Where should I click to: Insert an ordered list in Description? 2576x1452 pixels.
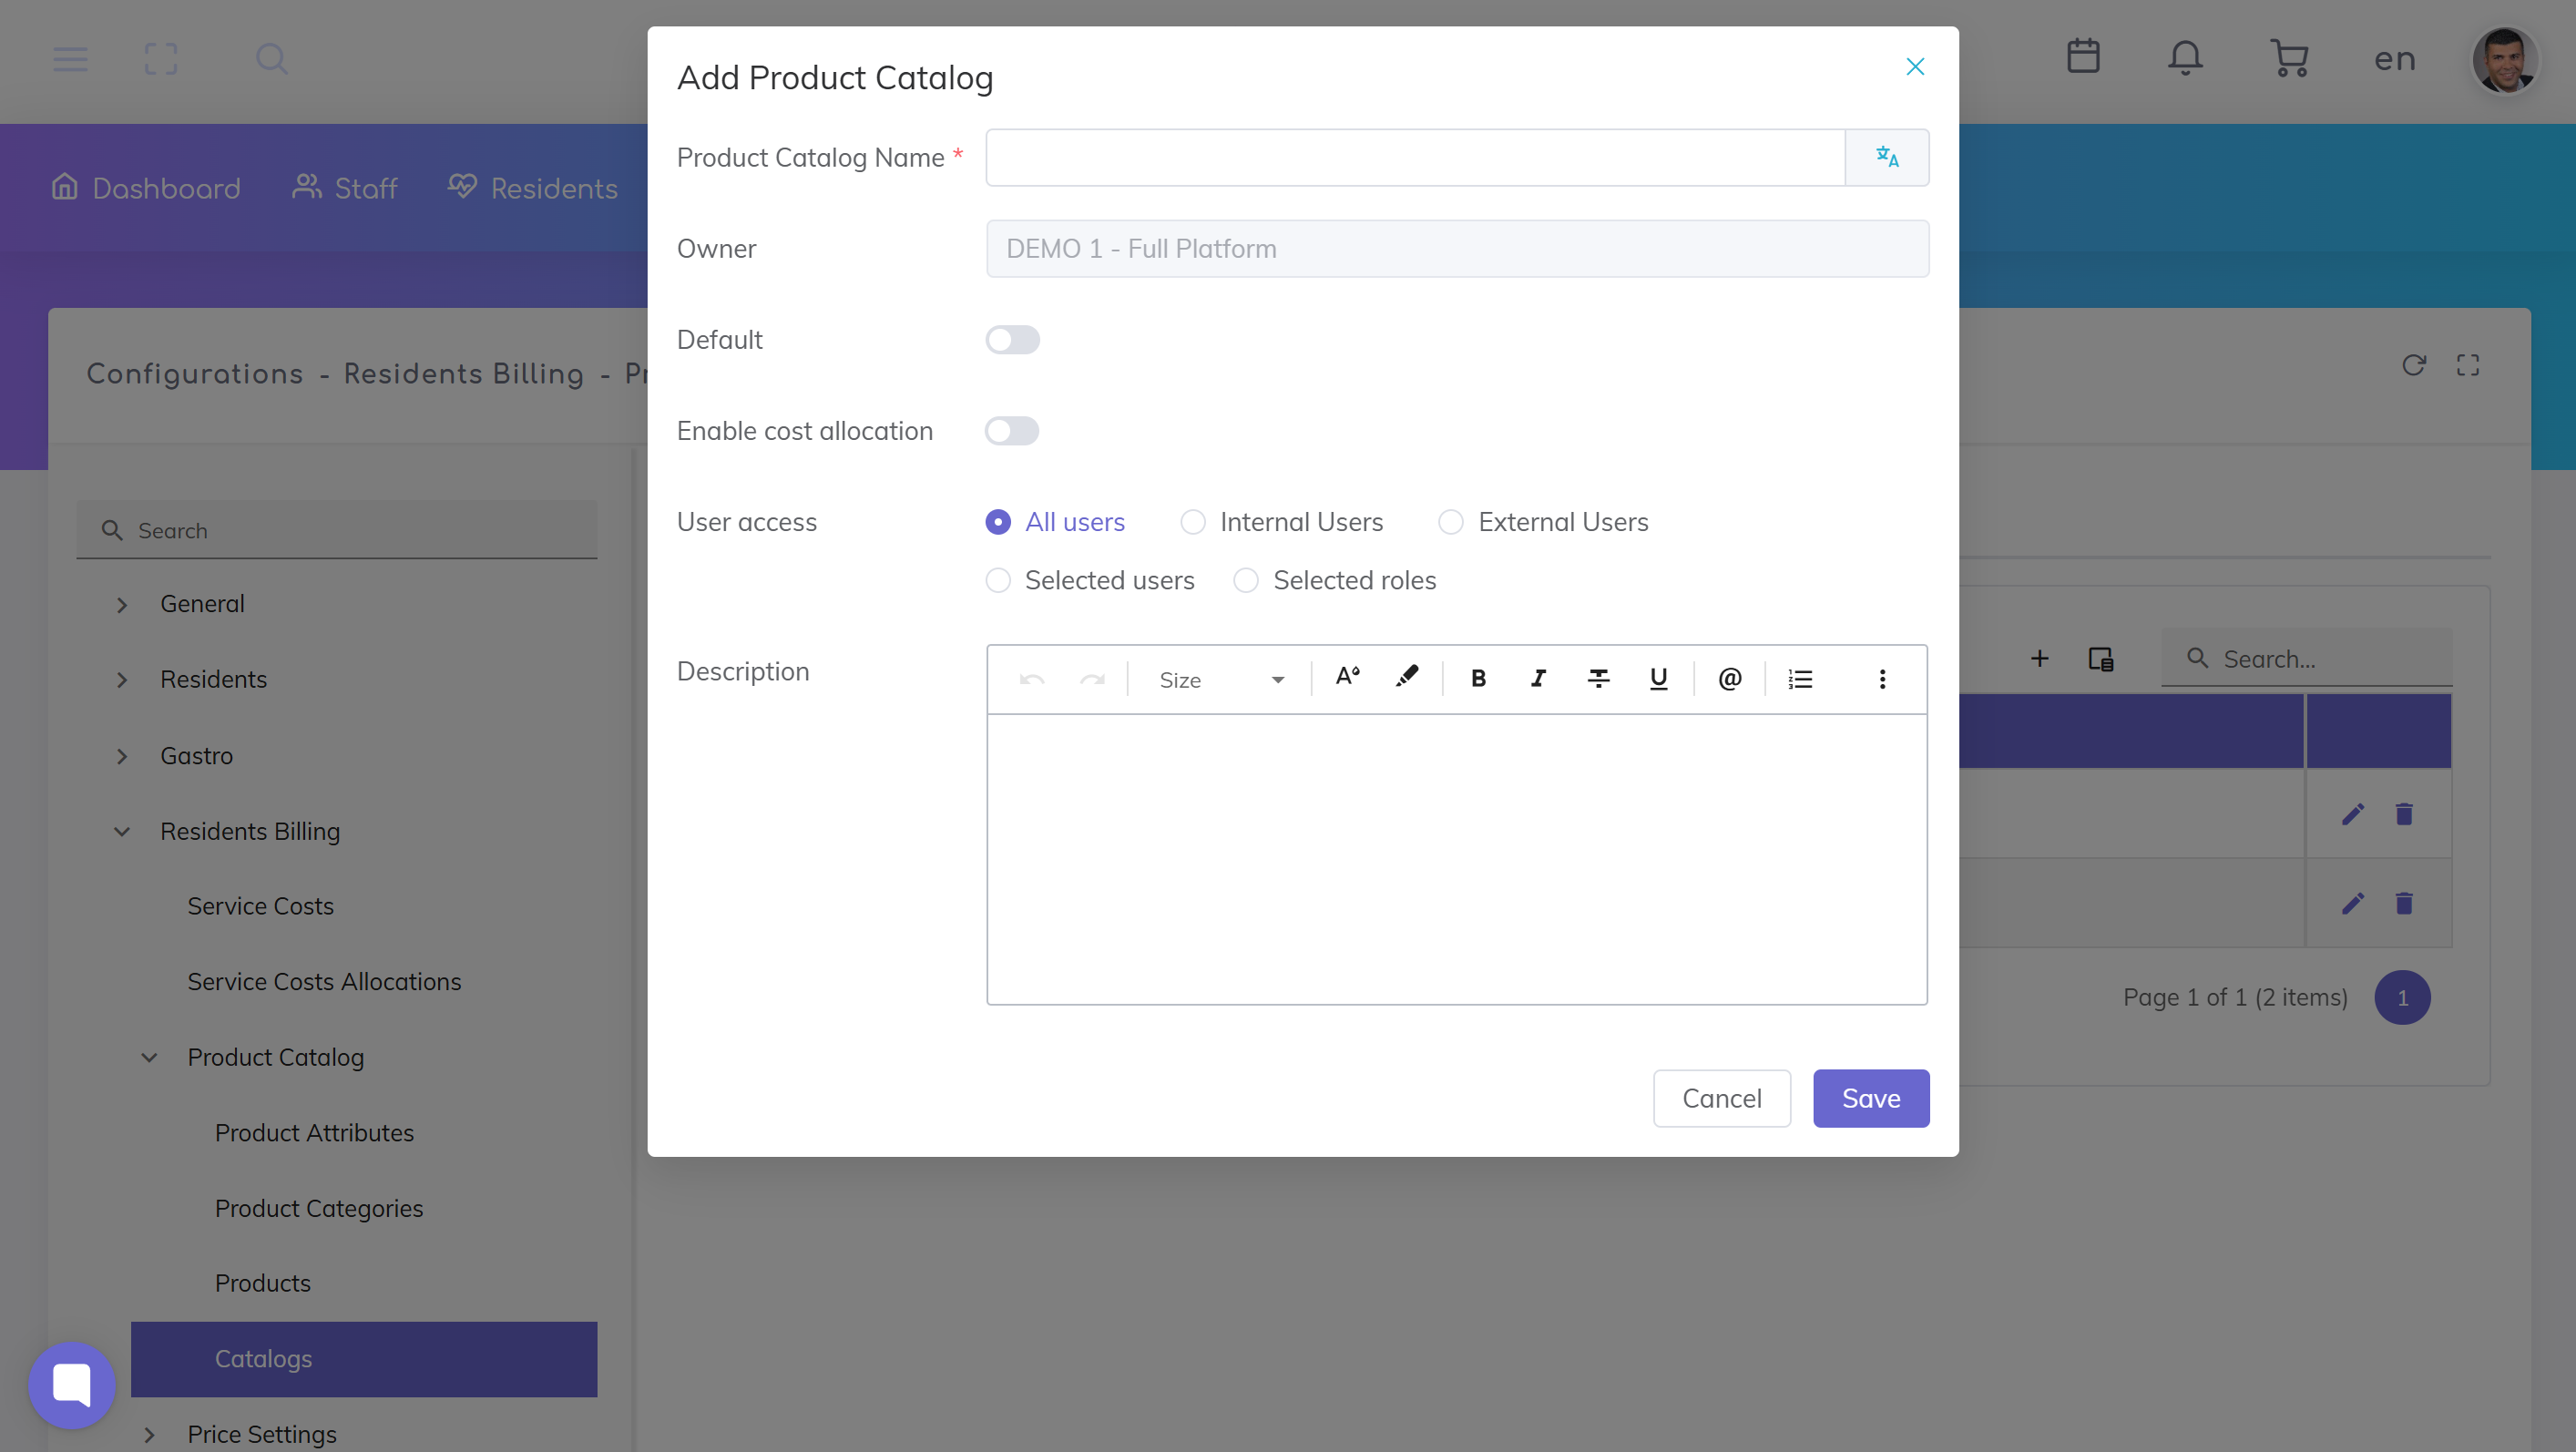click(x=1800, y=679)
